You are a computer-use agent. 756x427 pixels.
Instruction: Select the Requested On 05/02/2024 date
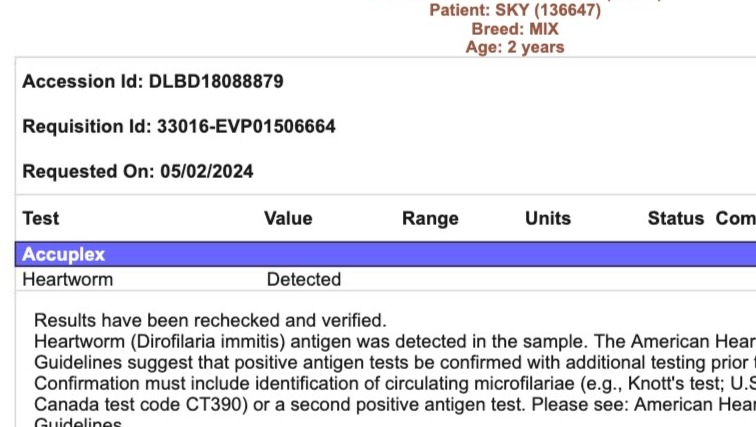[x=138, y=172]
